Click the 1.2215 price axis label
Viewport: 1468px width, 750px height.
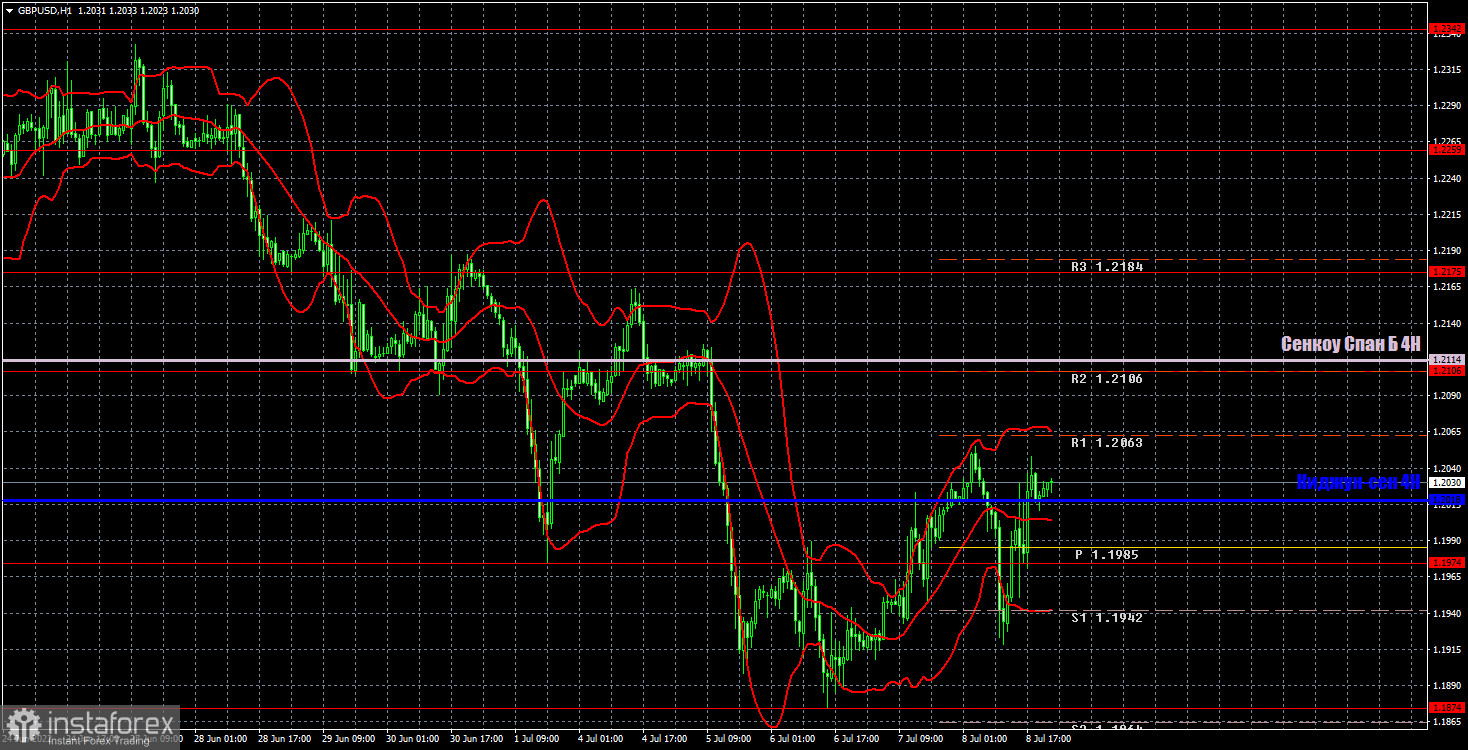click(1447, 214)
